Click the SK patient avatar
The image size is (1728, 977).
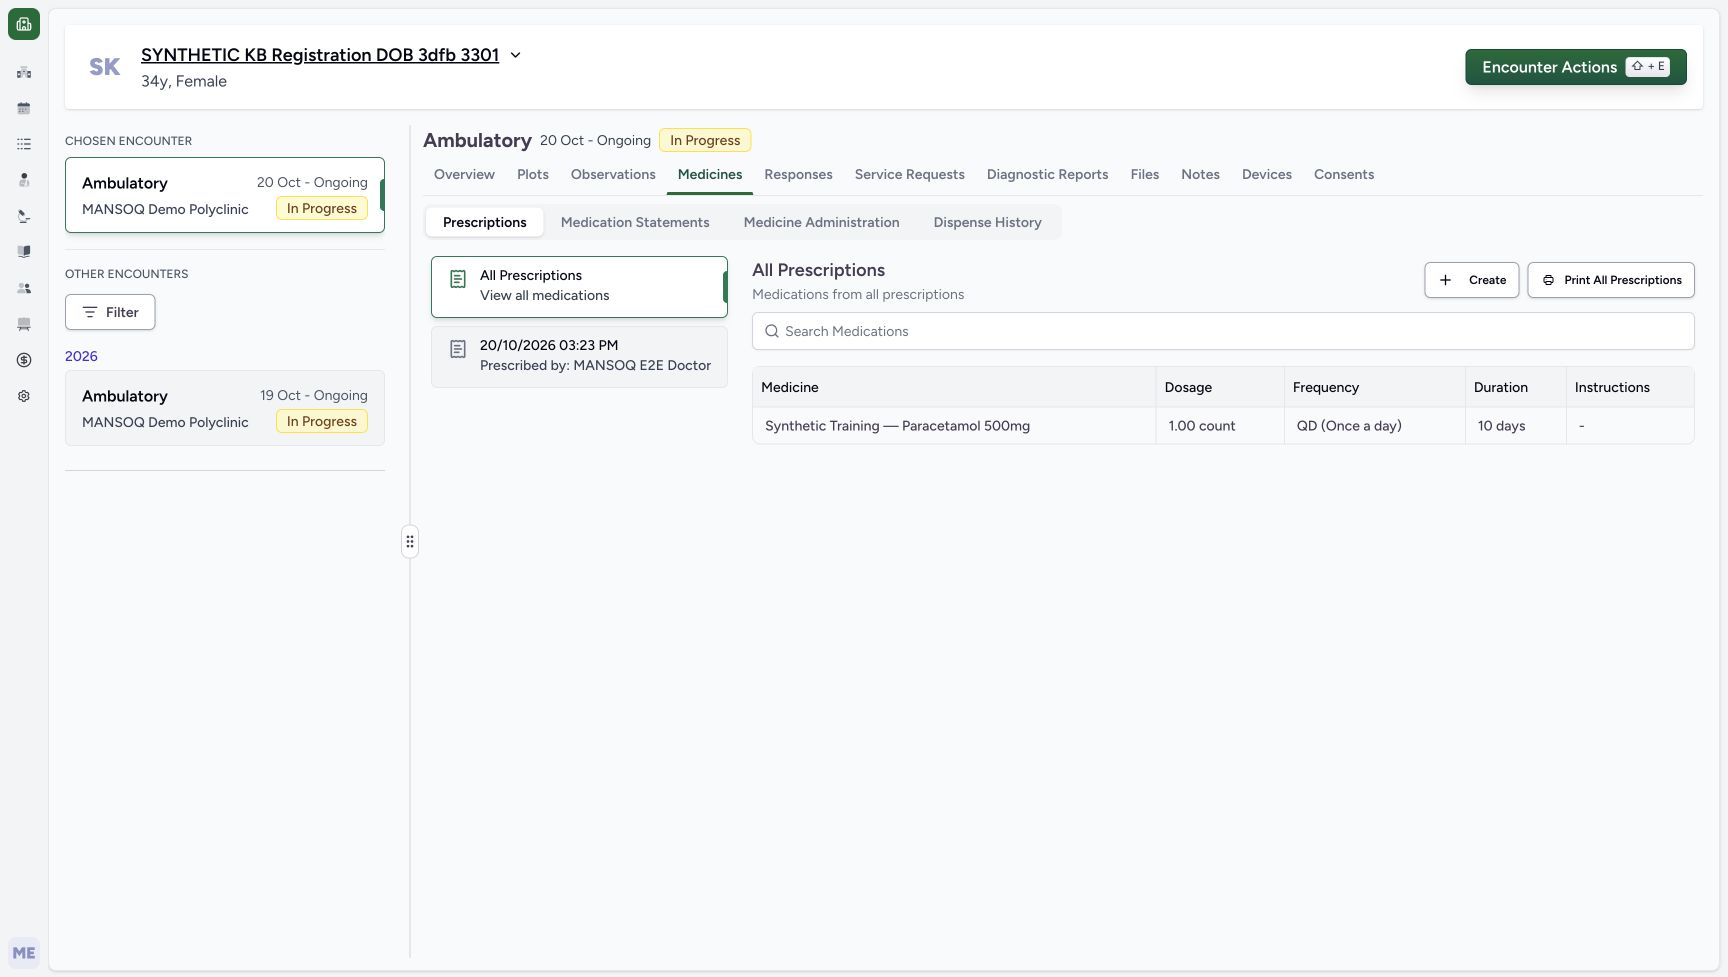click(x=105, y=67)
